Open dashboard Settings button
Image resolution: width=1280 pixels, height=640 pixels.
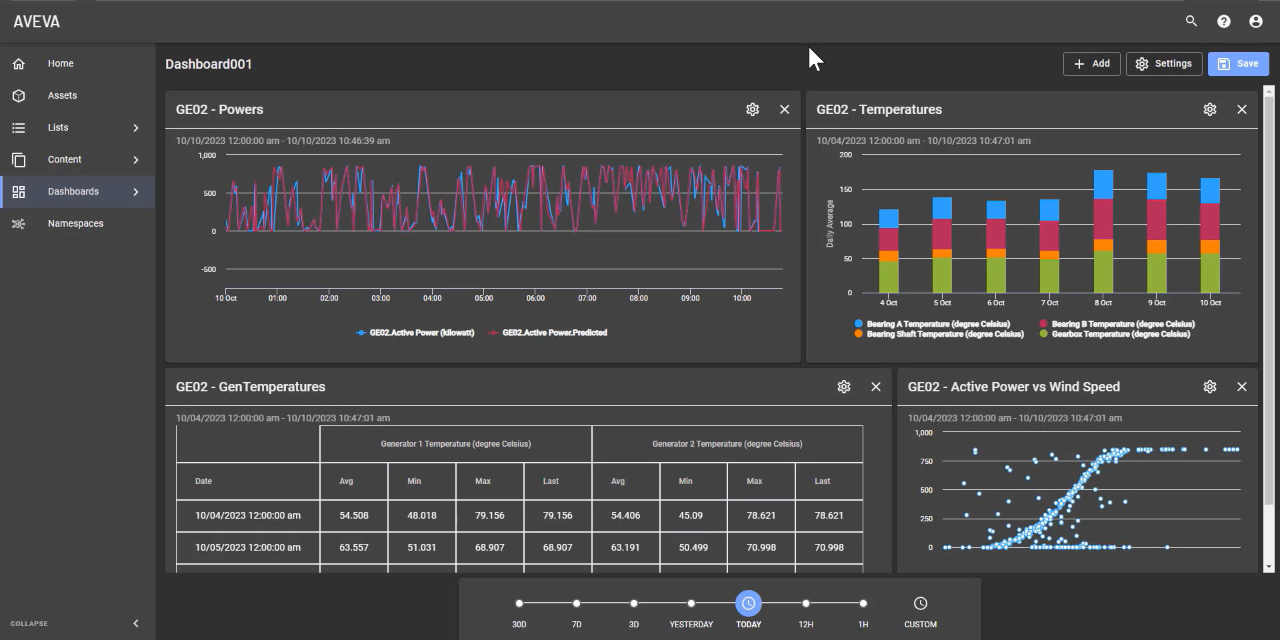click(1164, 64)
